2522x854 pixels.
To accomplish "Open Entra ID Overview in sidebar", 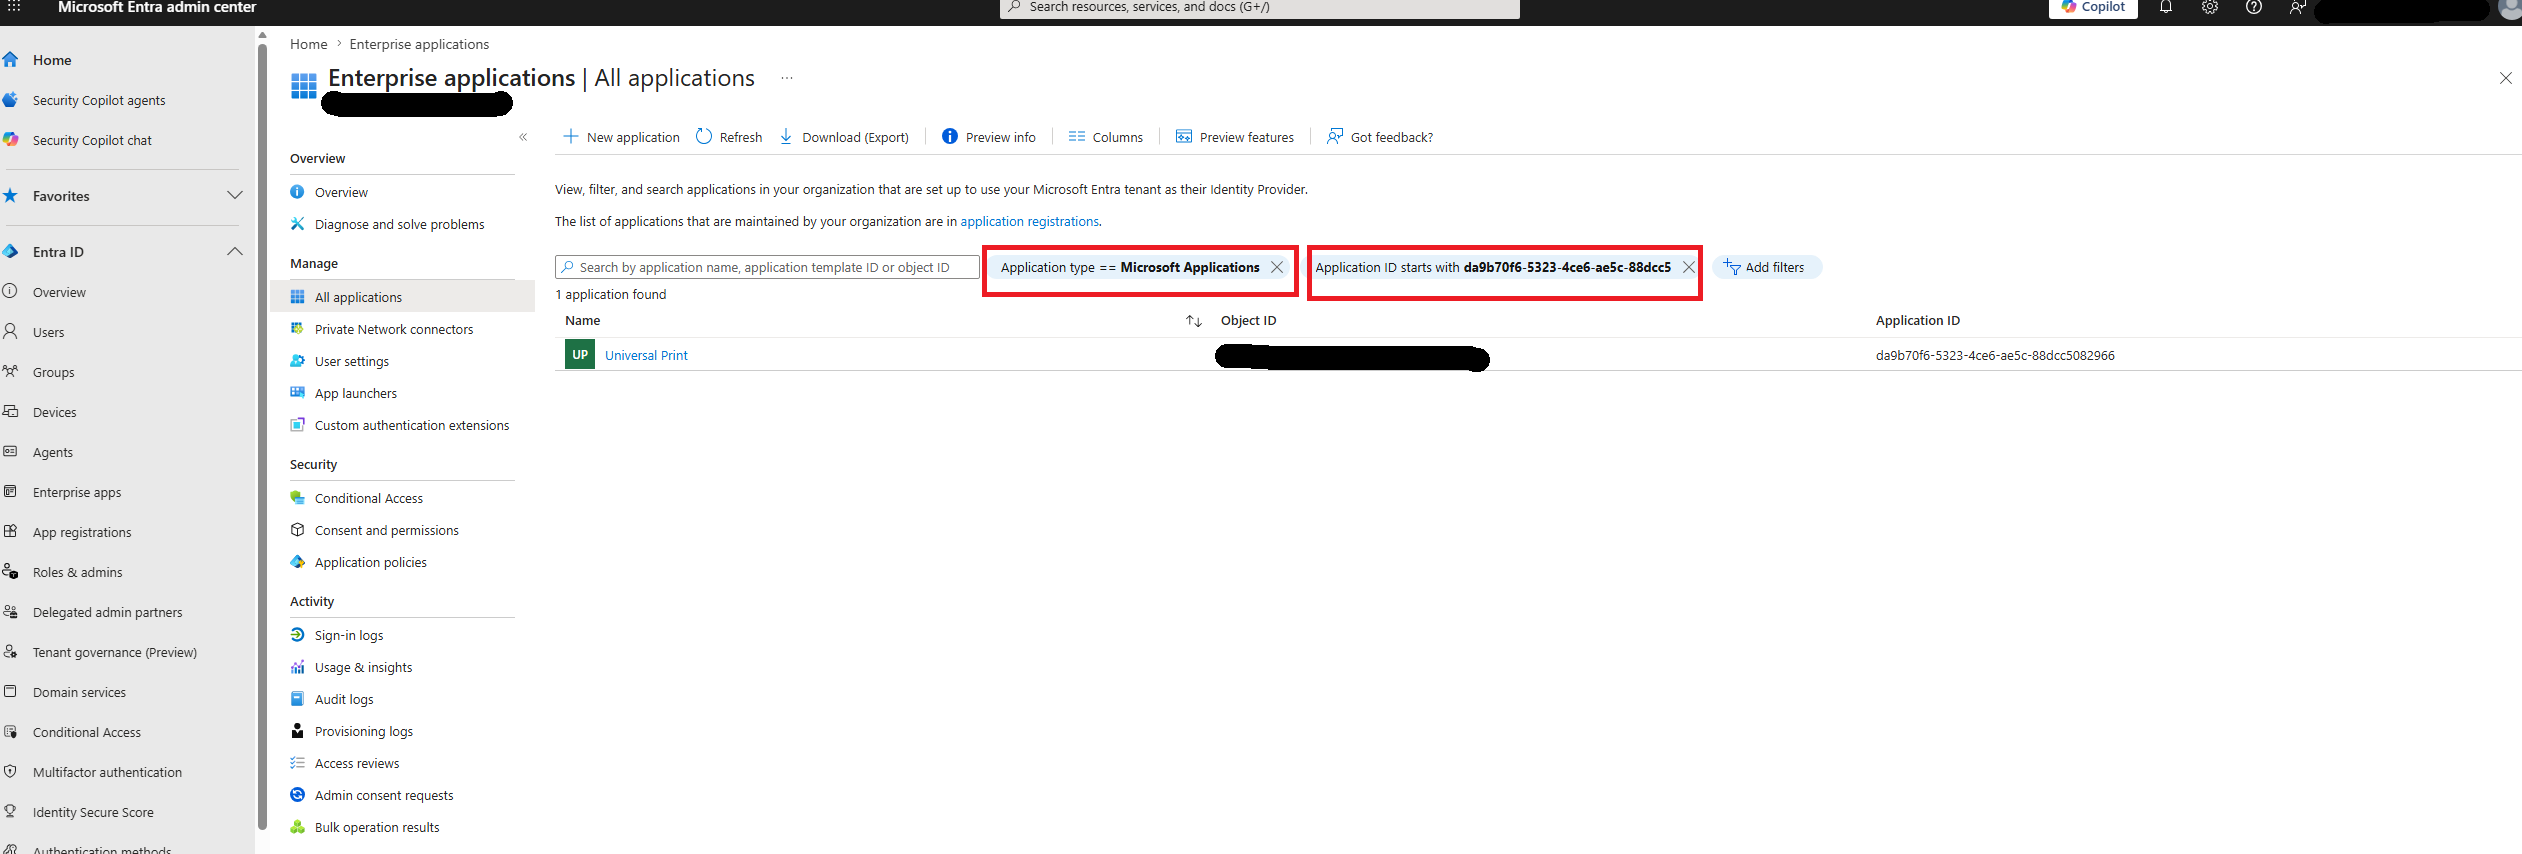I will tap(59, 292).
